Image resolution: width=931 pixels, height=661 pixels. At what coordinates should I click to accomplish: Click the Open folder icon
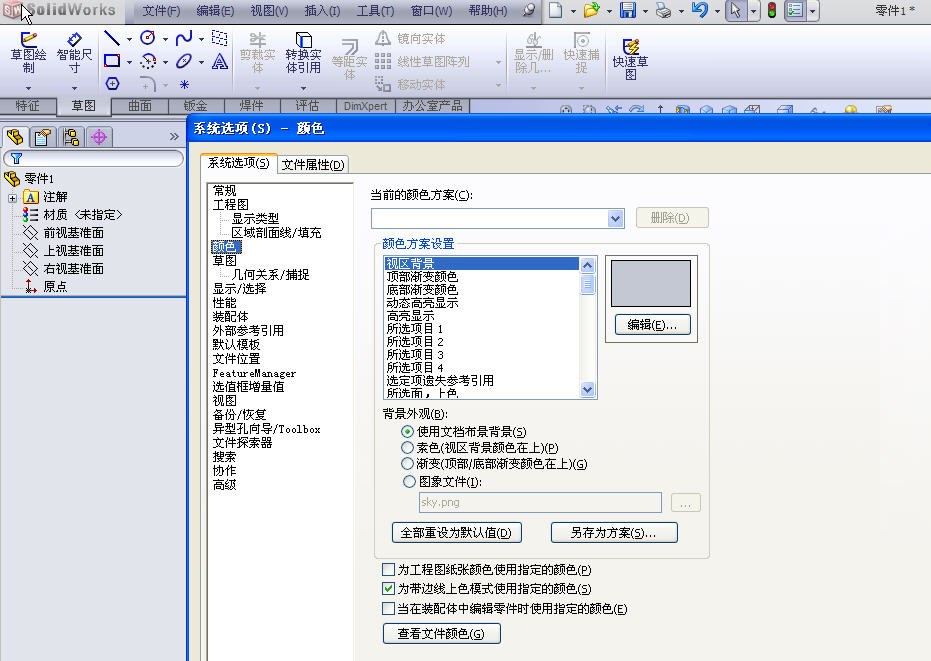pos(591,10)
